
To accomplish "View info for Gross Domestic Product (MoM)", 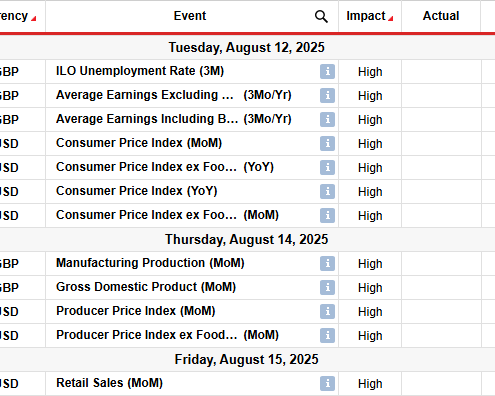I will click(x=327, y=287).
